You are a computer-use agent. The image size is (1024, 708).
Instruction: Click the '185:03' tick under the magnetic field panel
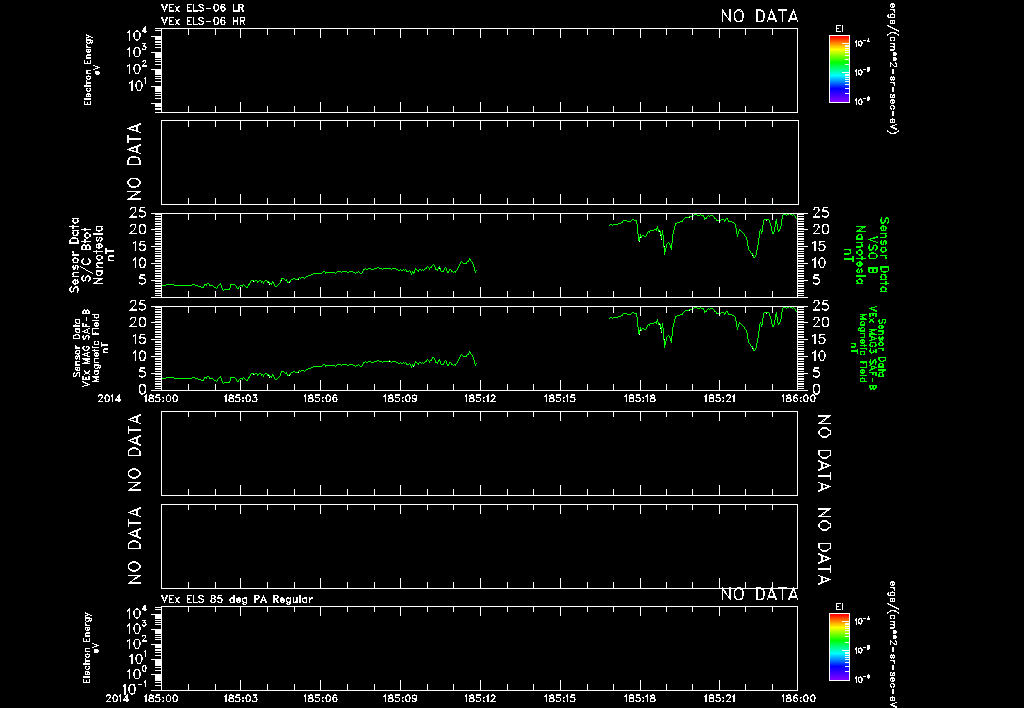tap(240, 398)
